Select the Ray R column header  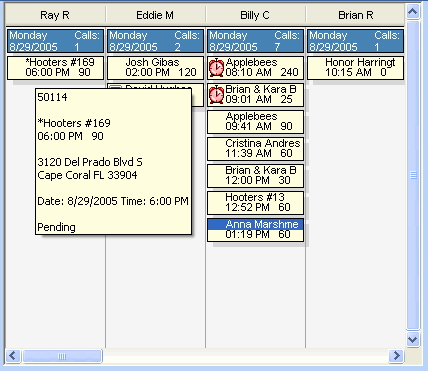click(55, 15)
